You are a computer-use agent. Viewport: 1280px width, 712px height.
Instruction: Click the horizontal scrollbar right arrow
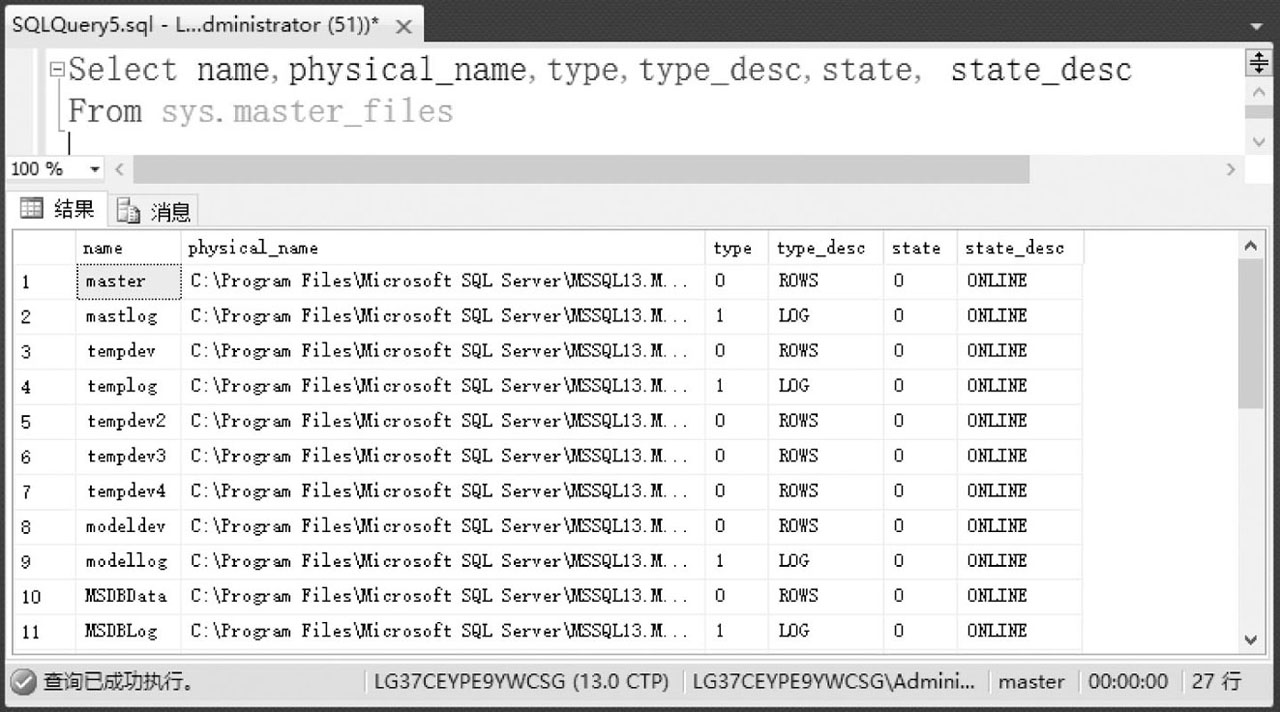pos(1231,170)
